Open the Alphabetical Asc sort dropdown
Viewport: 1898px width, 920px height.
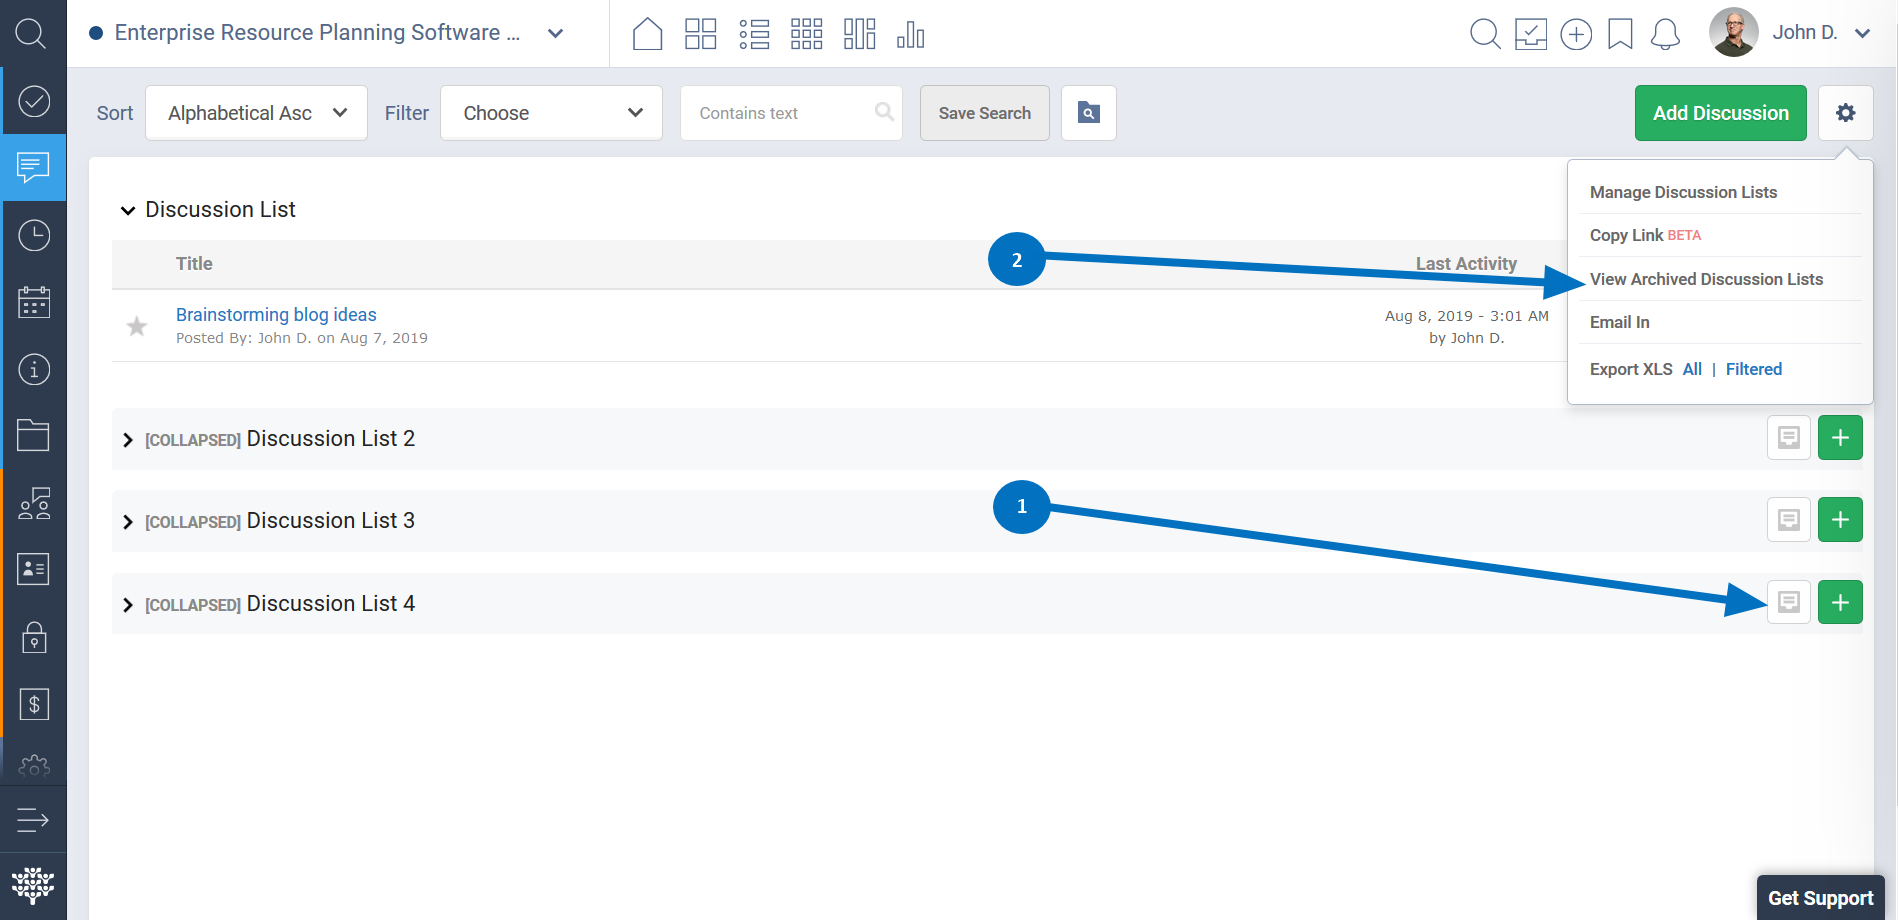(256, 113)
